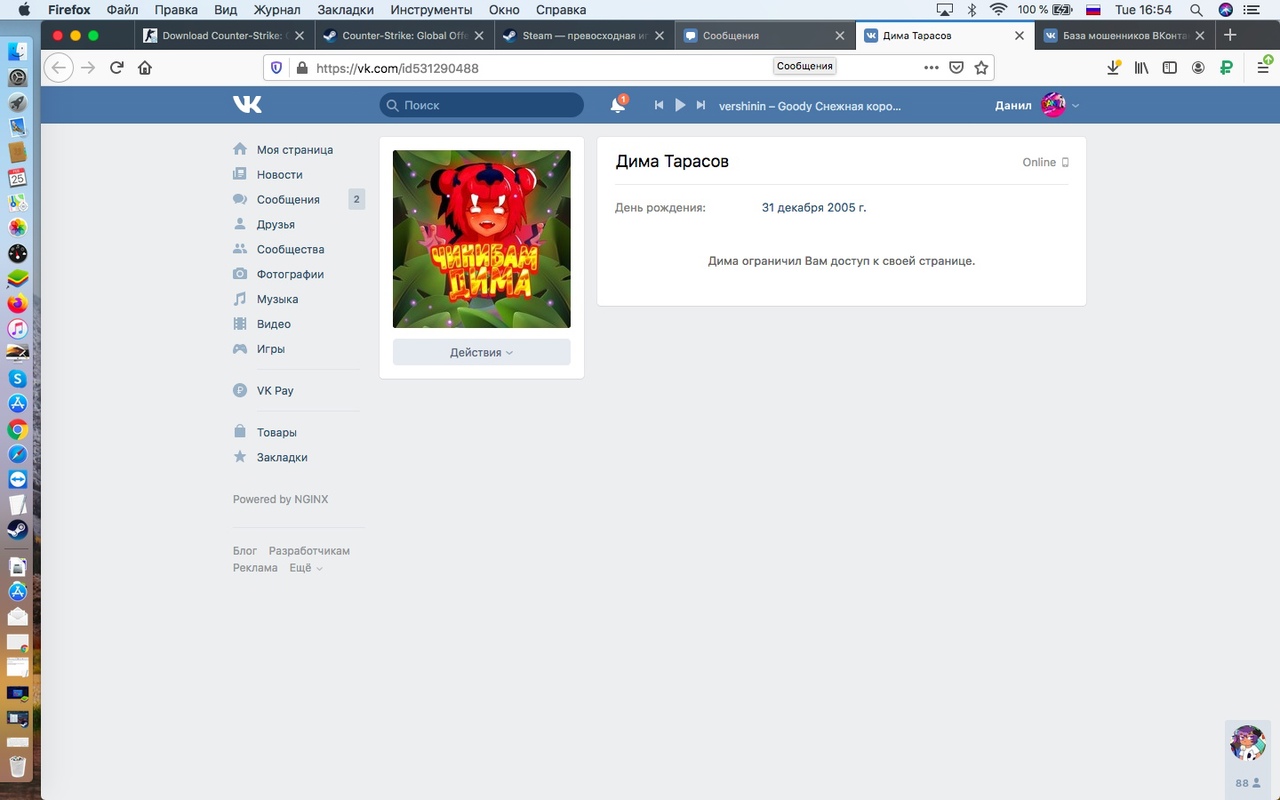The width and height of the screenshot is (1280, 800).
Task: Click the Разработчикам footer link
Action: point(309,551)
